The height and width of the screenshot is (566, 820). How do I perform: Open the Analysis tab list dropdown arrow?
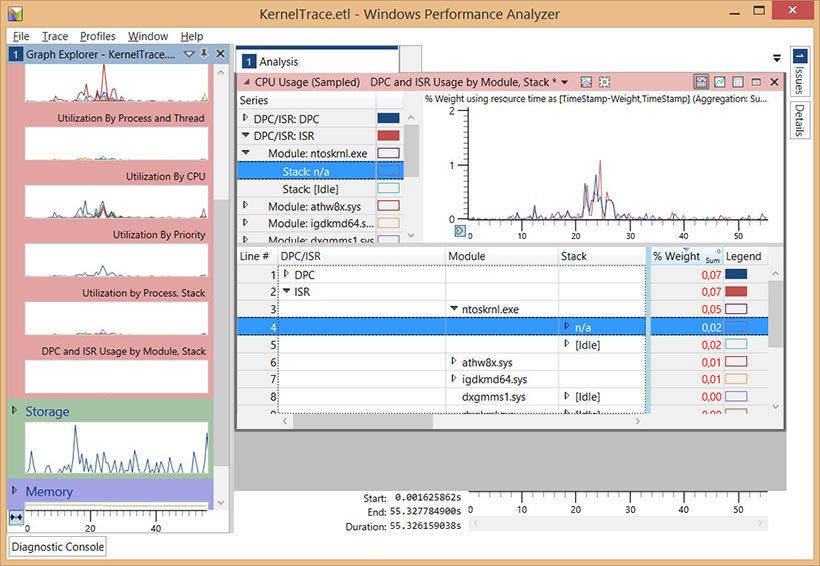777,58
